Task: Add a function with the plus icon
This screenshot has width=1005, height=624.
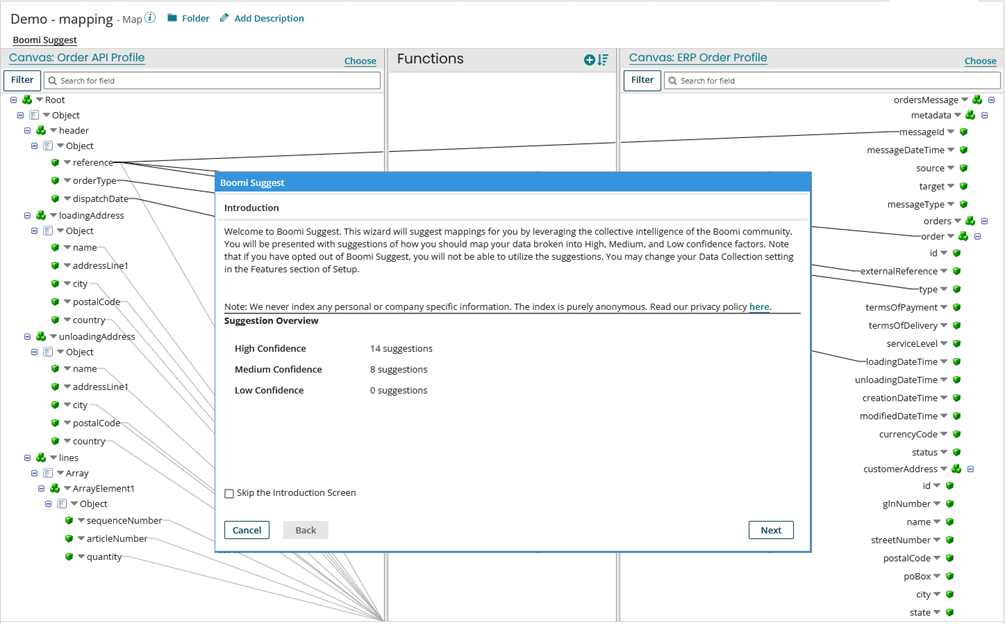Action: pos(590,60)
